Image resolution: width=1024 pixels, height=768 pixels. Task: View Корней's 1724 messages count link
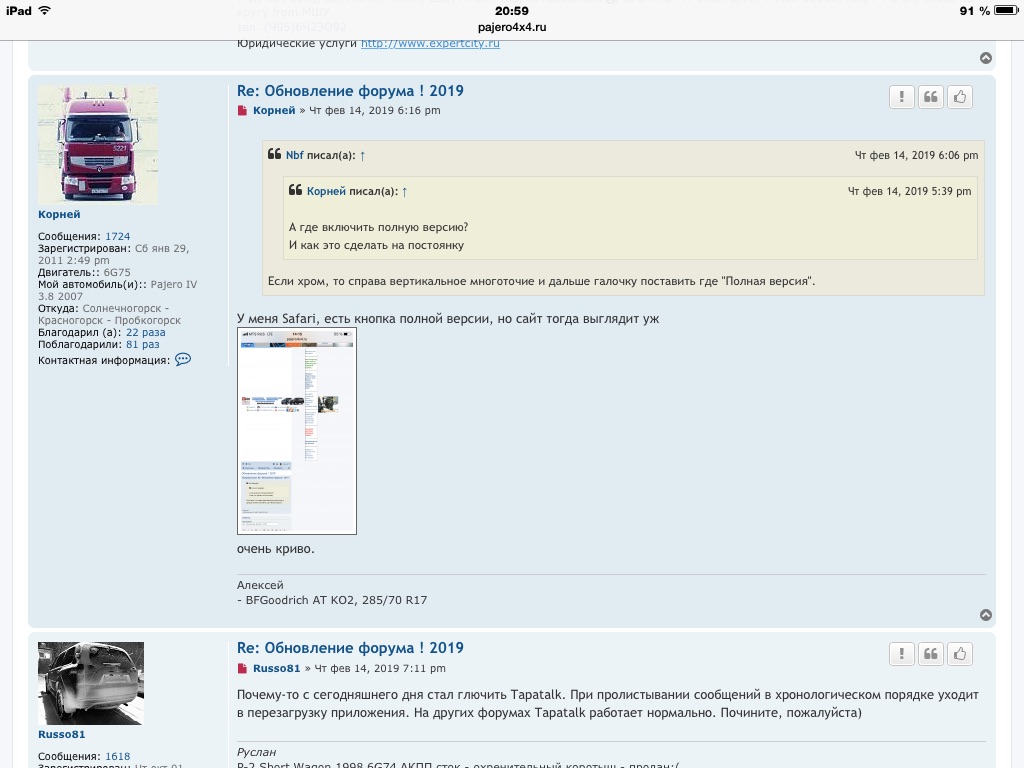117,237
